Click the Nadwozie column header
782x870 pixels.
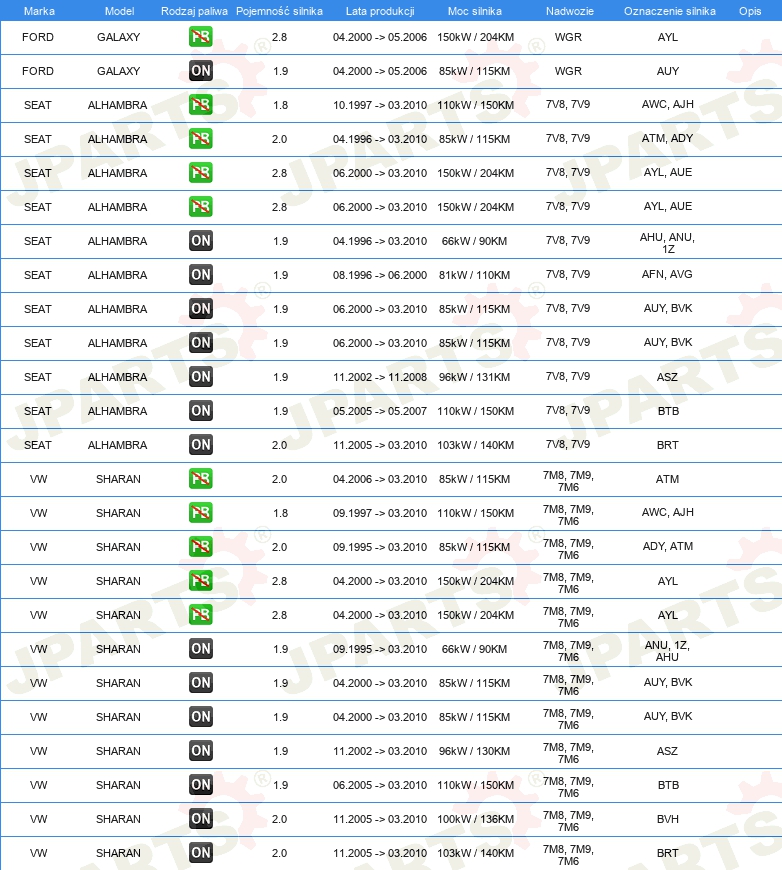click(x=569, y=11)
